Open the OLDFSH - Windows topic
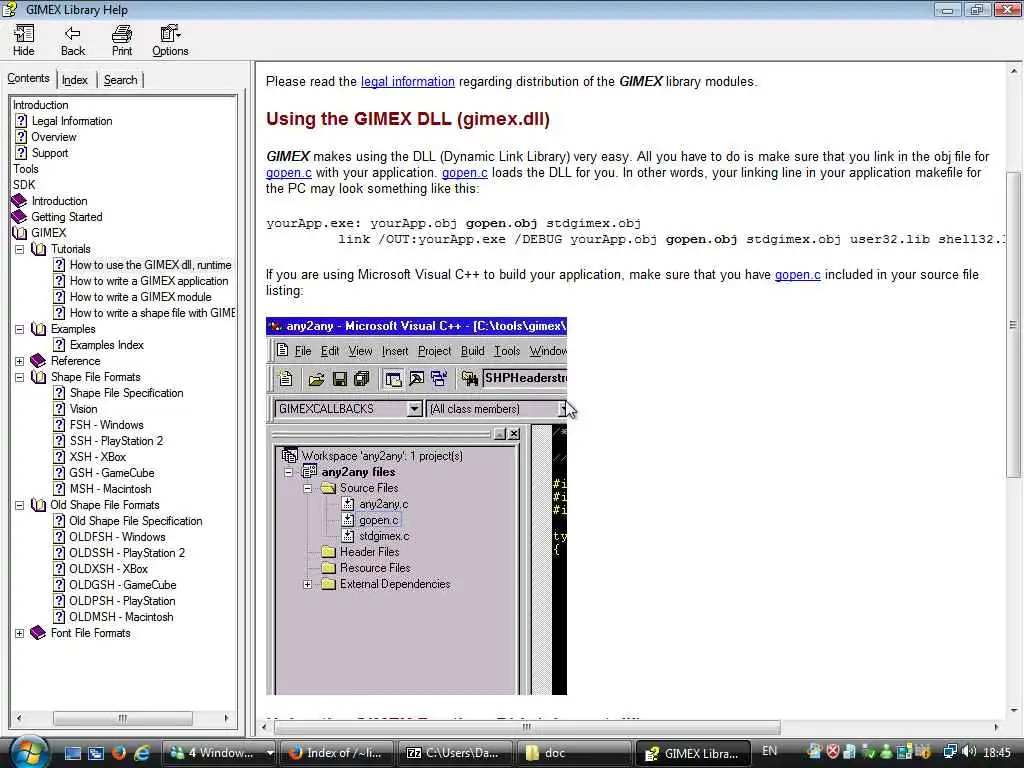This screenshot has width=1024, height=768. (118, 537)
